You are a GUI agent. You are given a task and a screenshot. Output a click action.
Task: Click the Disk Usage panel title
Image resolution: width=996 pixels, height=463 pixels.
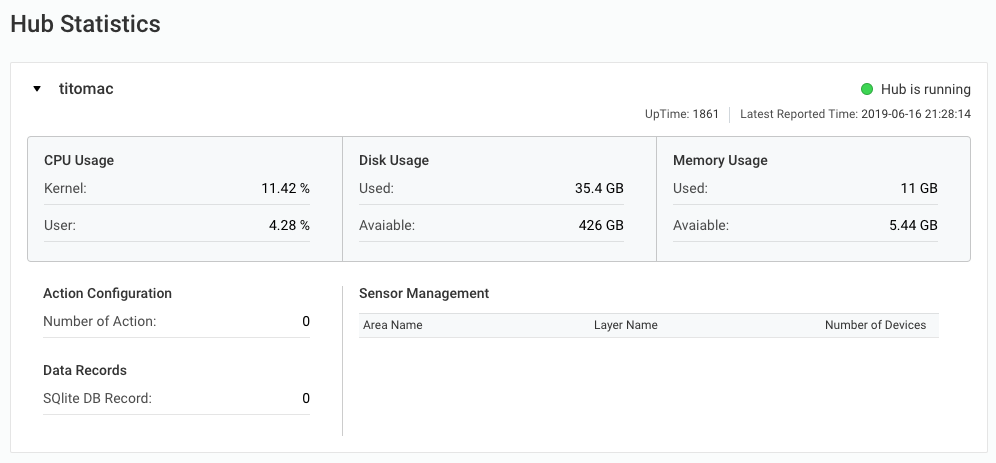[x=393, y=160]
